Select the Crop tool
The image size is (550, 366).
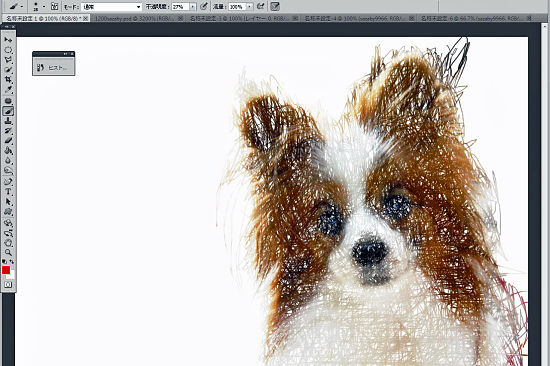(x=8, y=80)
